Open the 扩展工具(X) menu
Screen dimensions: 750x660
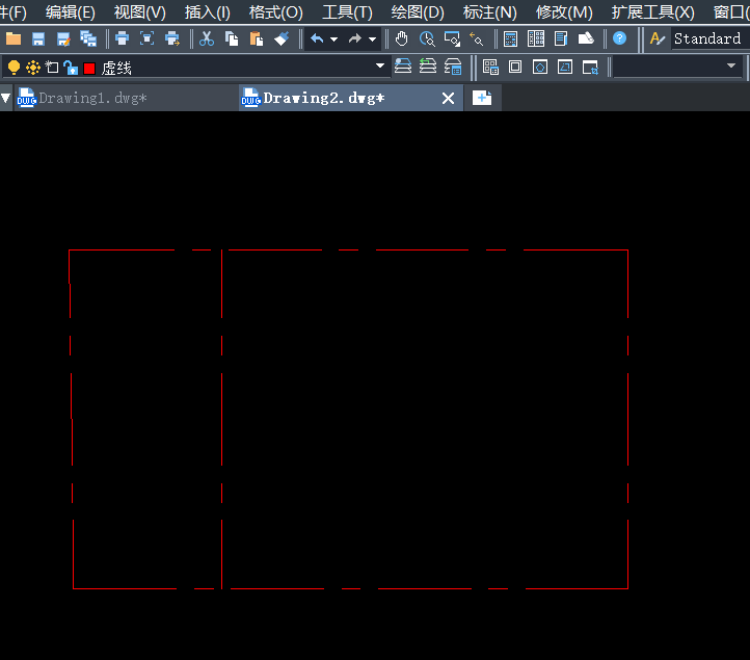(x=653, y=12)
